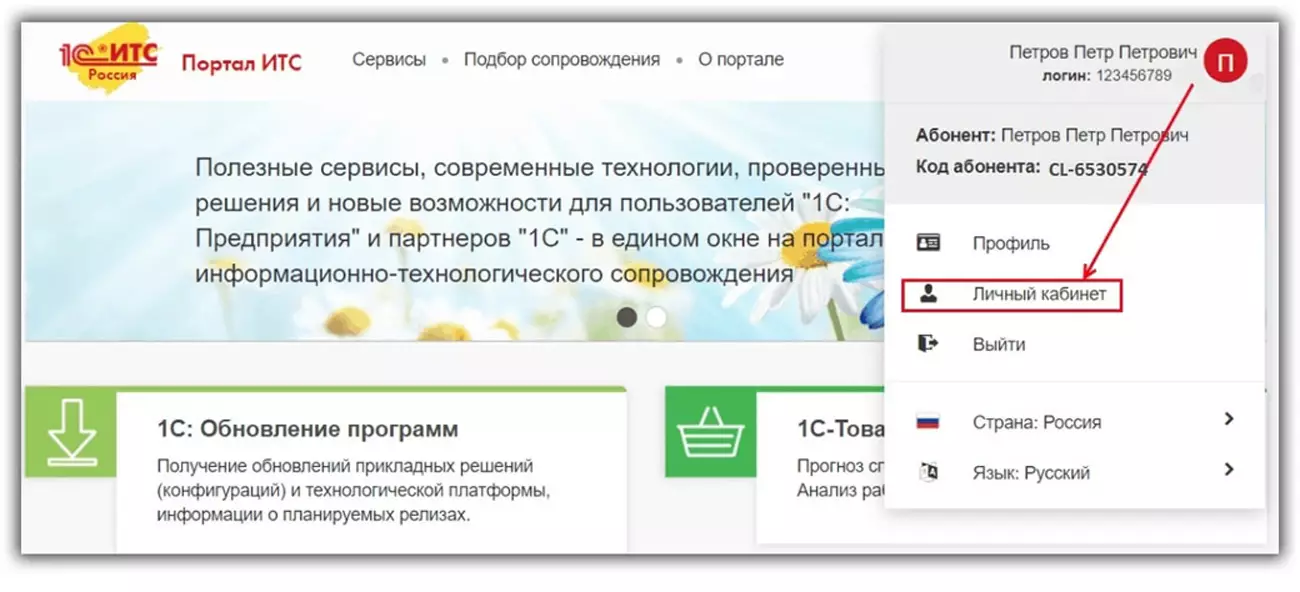Open the О портале menu item
Image resolution: width=1300 pixels, height=592 pixels.
pyautogui.click(x=741, y=59)
